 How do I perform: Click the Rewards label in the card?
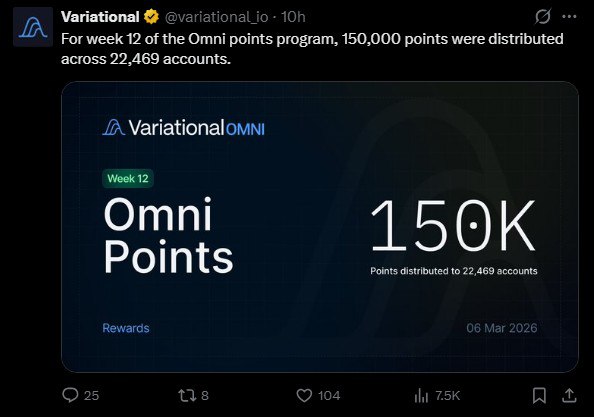[x=126, y=328]
